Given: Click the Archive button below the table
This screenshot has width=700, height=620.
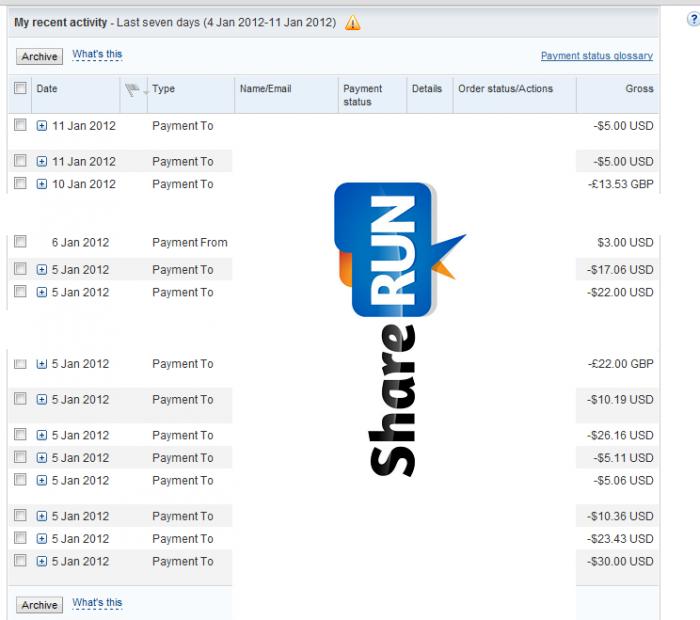Looking at the screenshot, I should pos(39,605).
